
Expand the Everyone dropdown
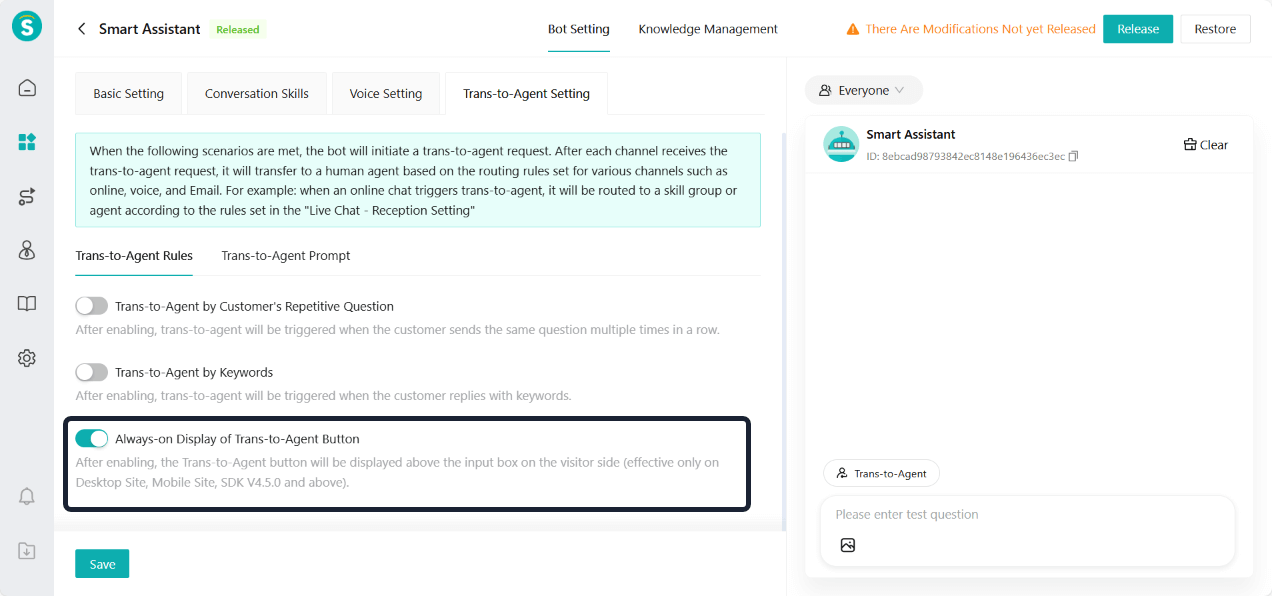pyautogui.click(x=863, y=90)
